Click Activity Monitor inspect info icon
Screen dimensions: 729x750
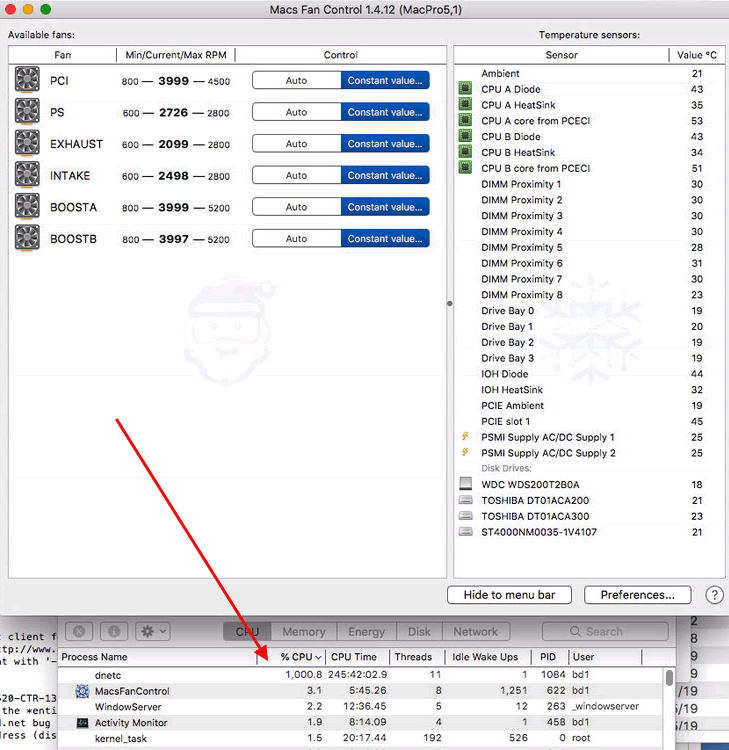pos(114,631)
